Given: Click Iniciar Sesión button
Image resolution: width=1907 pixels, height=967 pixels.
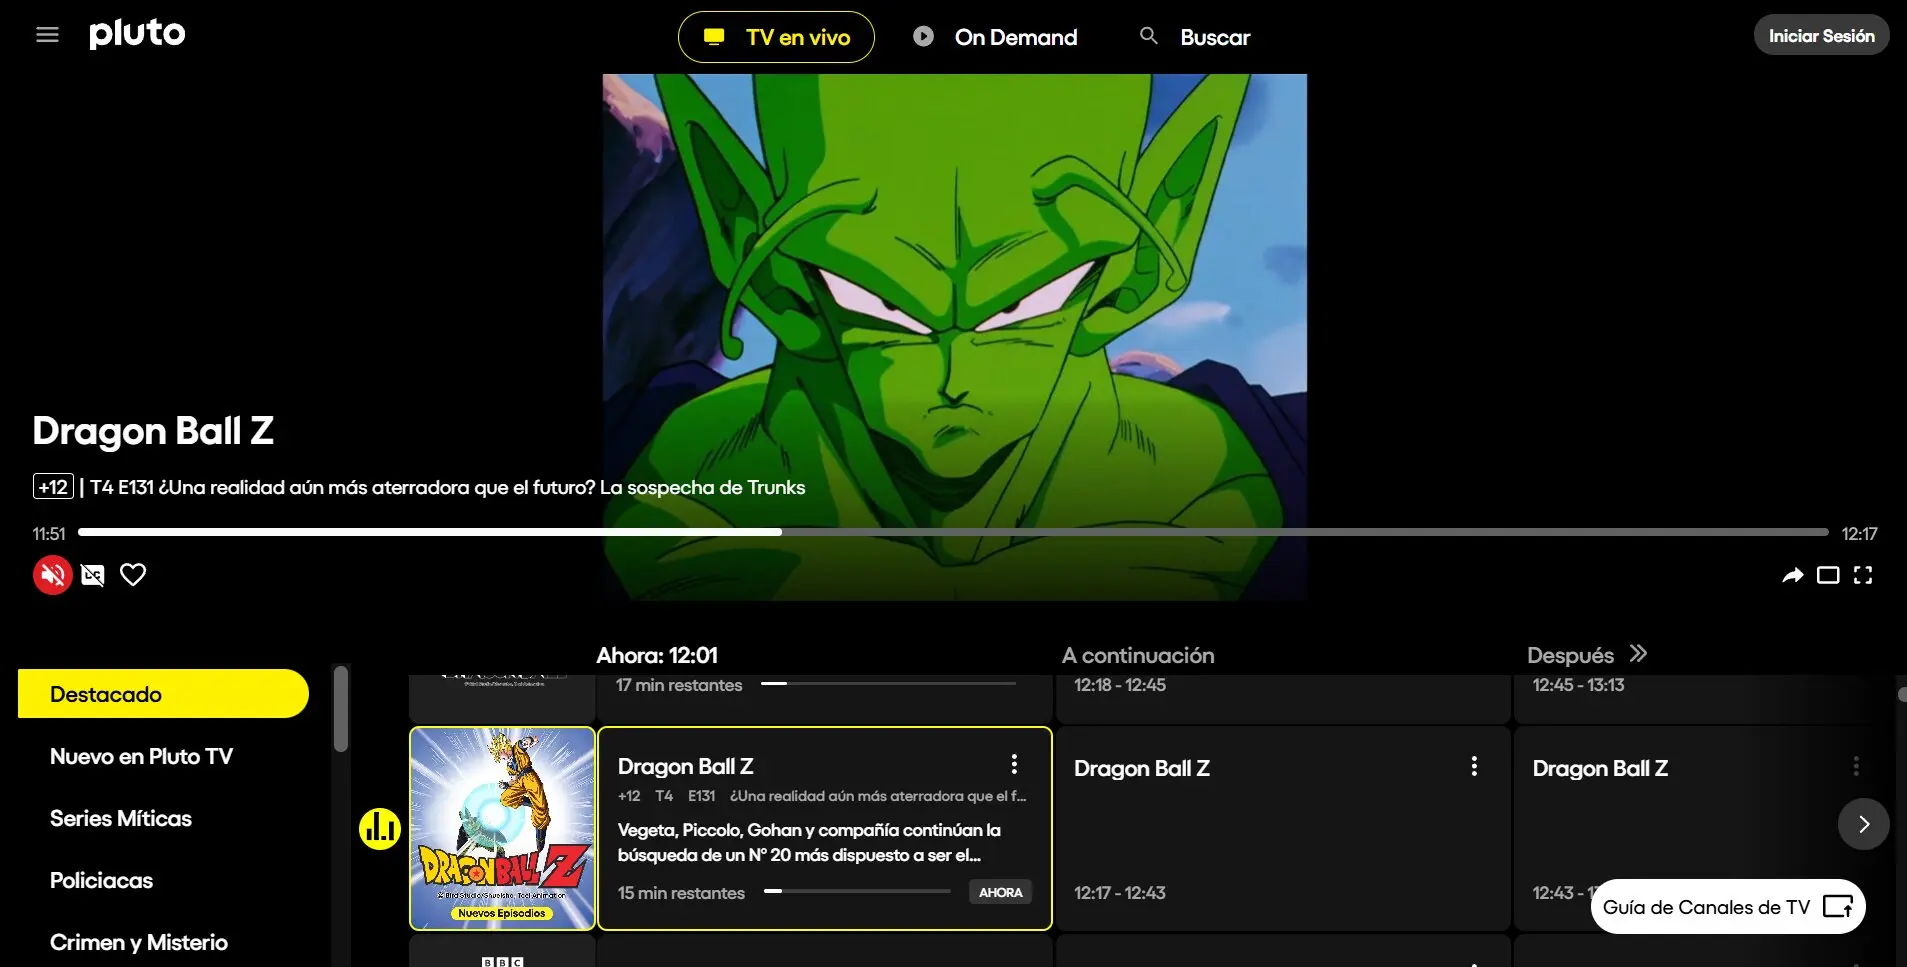Looking at the screenshot, I should click(x=1820, y=36).
